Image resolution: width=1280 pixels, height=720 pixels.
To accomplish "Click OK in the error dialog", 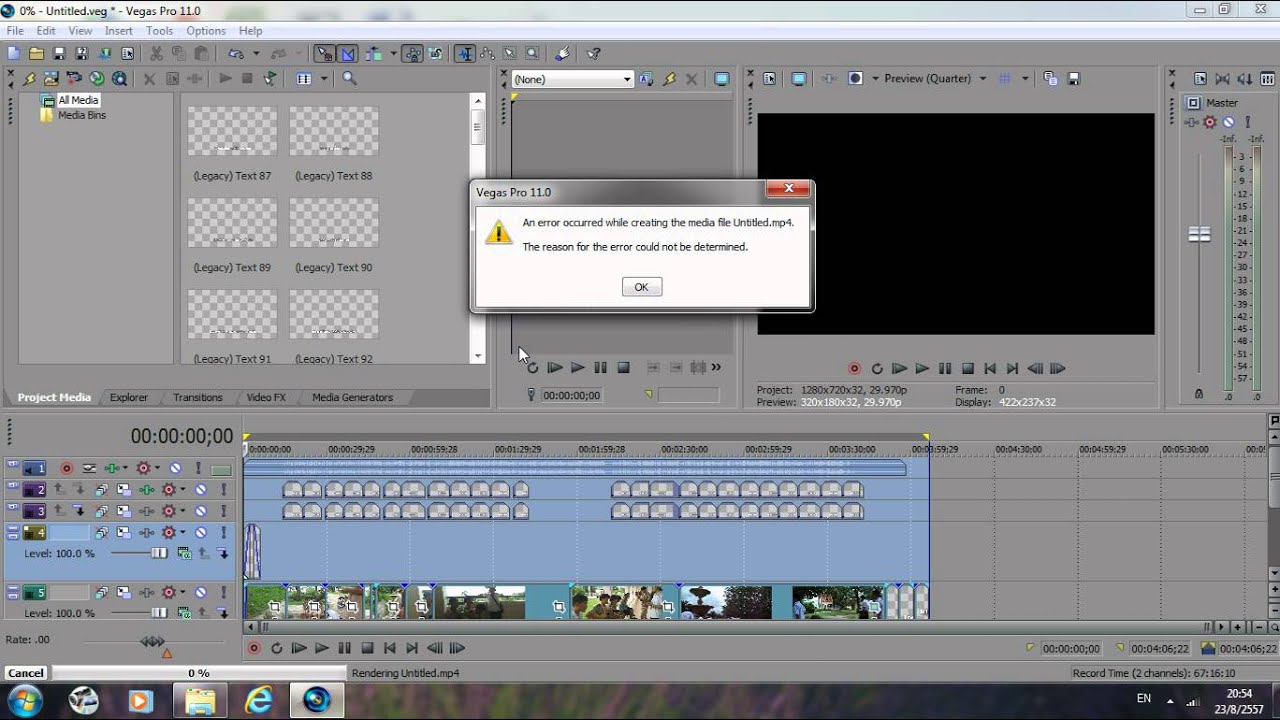I will click(641, 287).
